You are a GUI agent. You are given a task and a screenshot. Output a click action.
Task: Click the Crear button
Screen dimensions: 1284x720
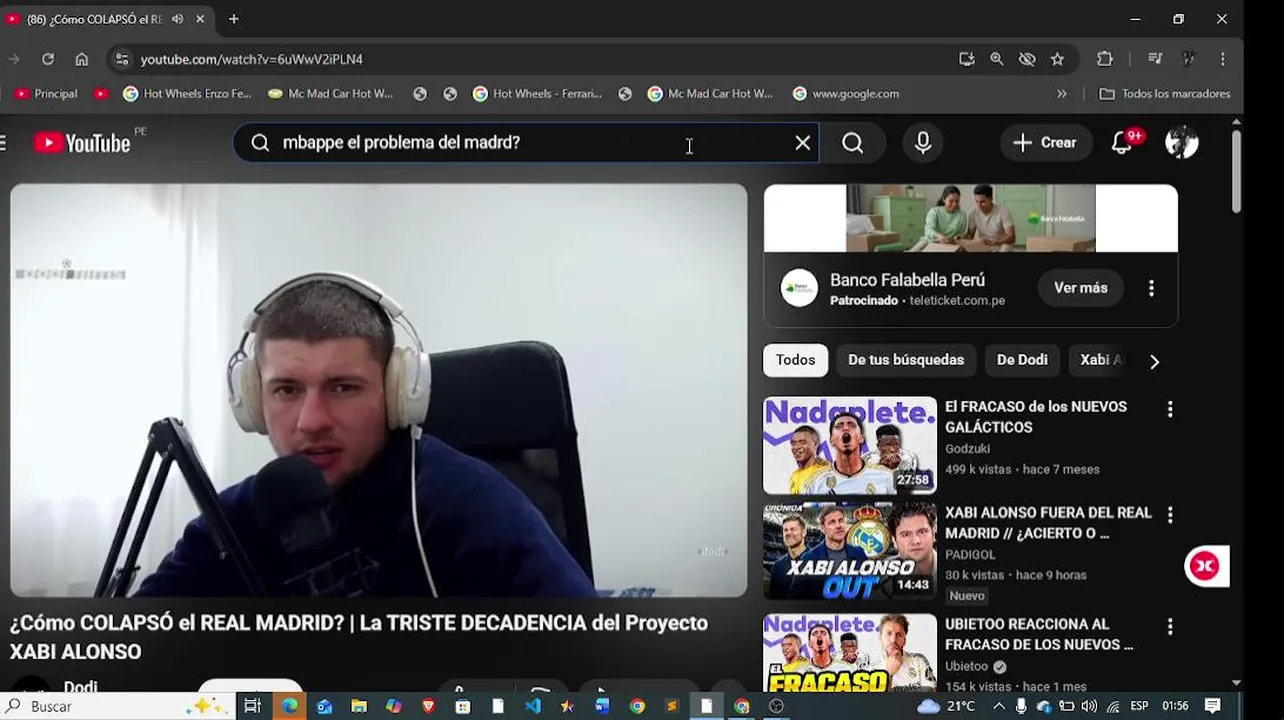click(x=1045, y=143)
